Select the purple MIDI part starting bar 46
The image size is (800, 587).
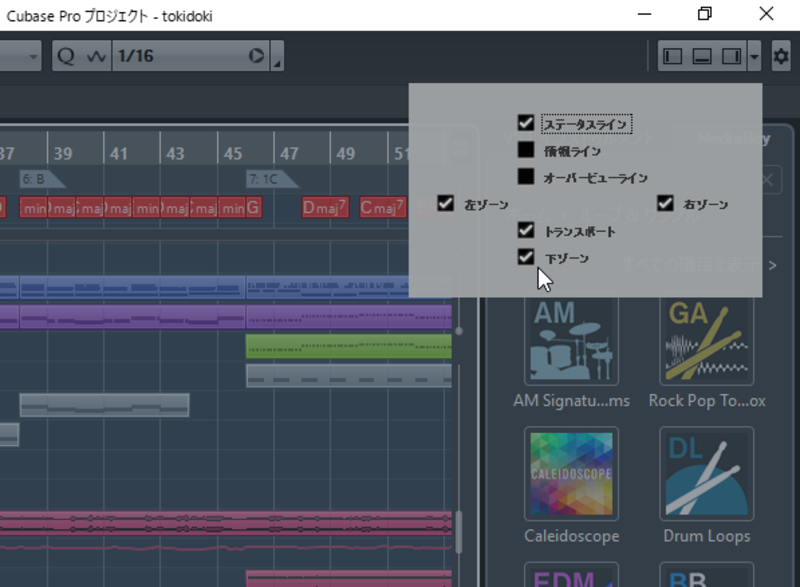(348, 317)
